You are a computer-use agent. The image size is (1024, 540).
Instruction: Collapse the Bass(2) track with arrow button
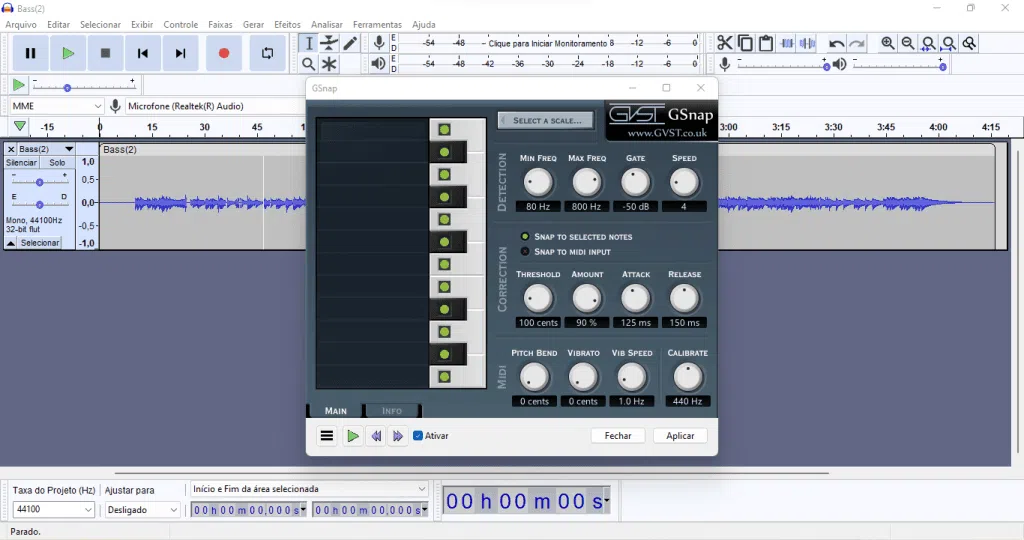(x=10, y=243)
